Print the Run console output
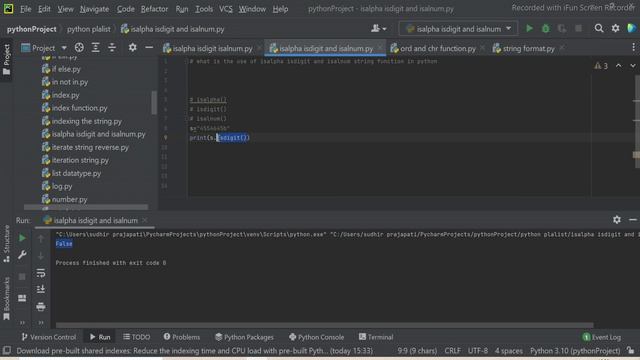Screen dimensions: 640x360 (41, 307)
